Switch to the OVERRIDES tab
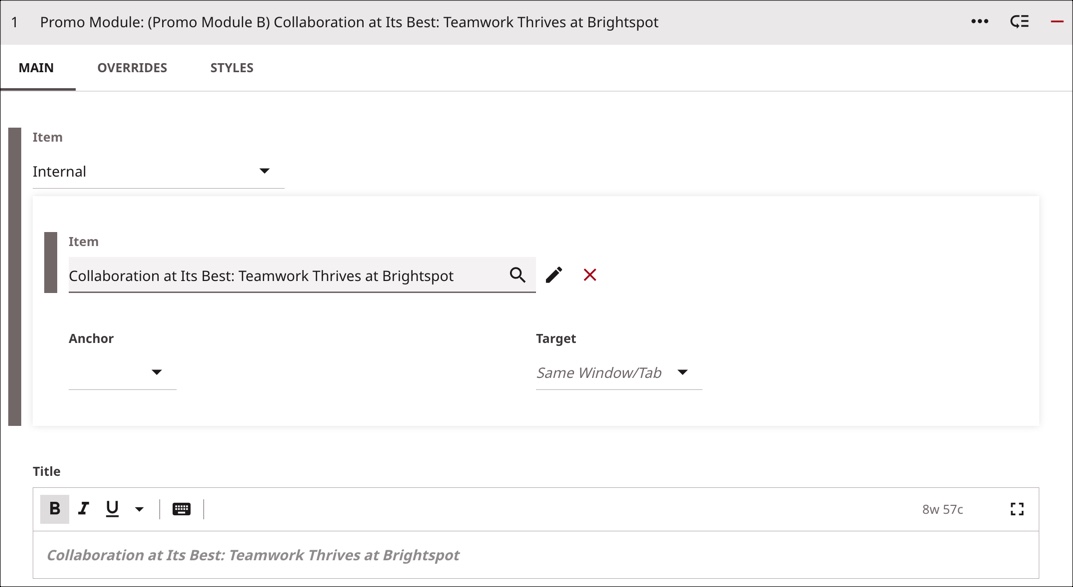1073x587 pixels. pos(132,68)
